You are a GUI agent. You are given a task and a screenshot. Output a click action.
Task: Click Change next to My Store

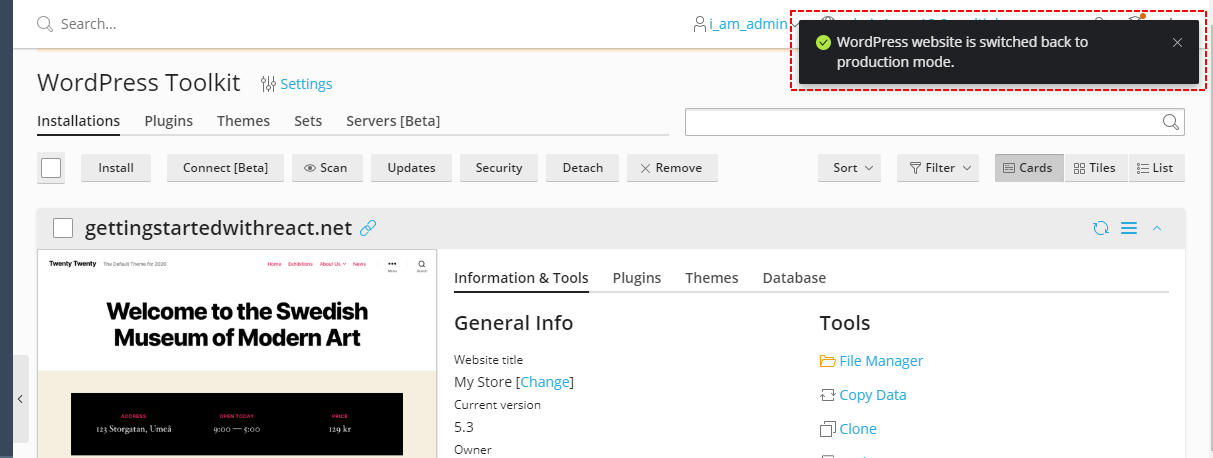[545, 382]
